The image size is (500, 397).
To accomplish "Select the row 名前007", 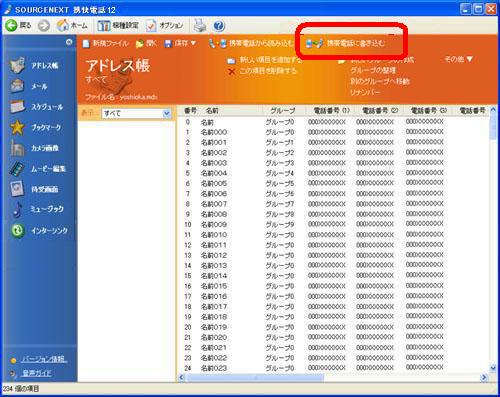I will click(334, 204).
